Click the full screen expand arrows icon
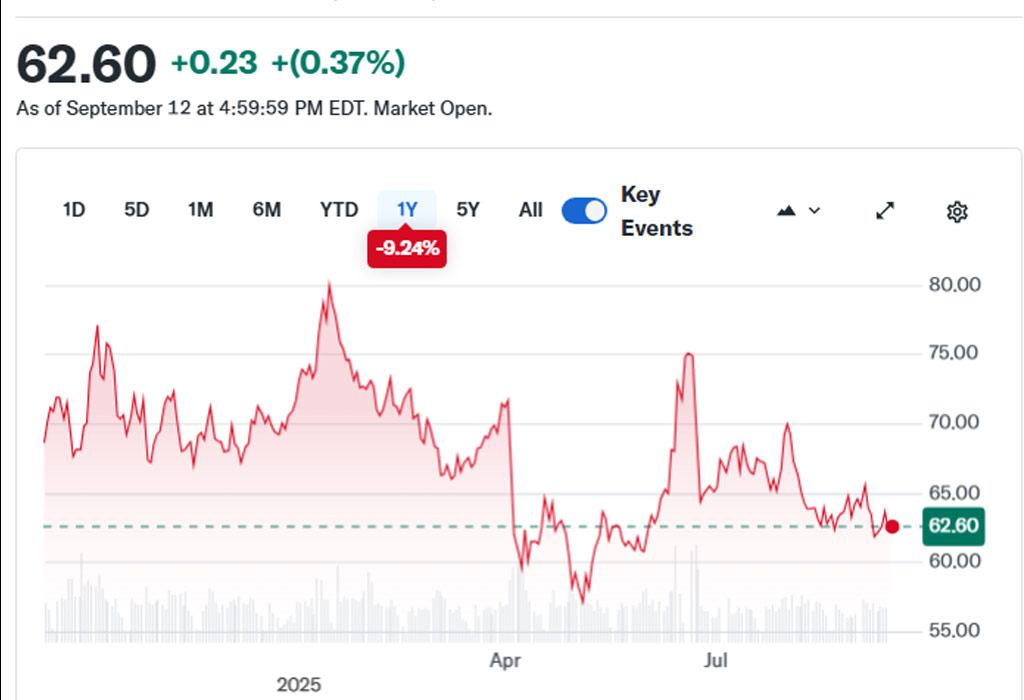 tap(885, 211)
